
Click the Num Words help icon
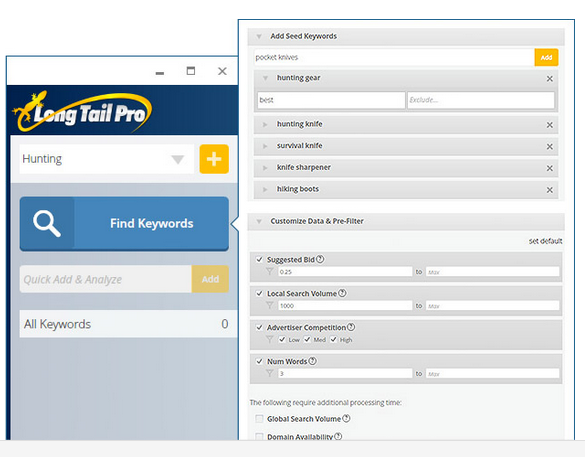313,361
